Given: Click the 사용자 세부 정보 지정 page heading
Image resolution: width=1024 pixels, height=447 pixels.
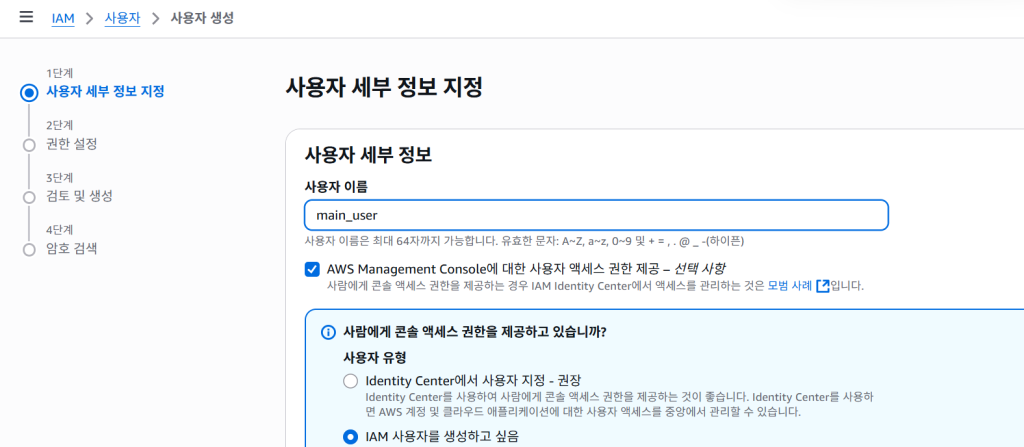Looking at the screenshot, I should 384,88.
